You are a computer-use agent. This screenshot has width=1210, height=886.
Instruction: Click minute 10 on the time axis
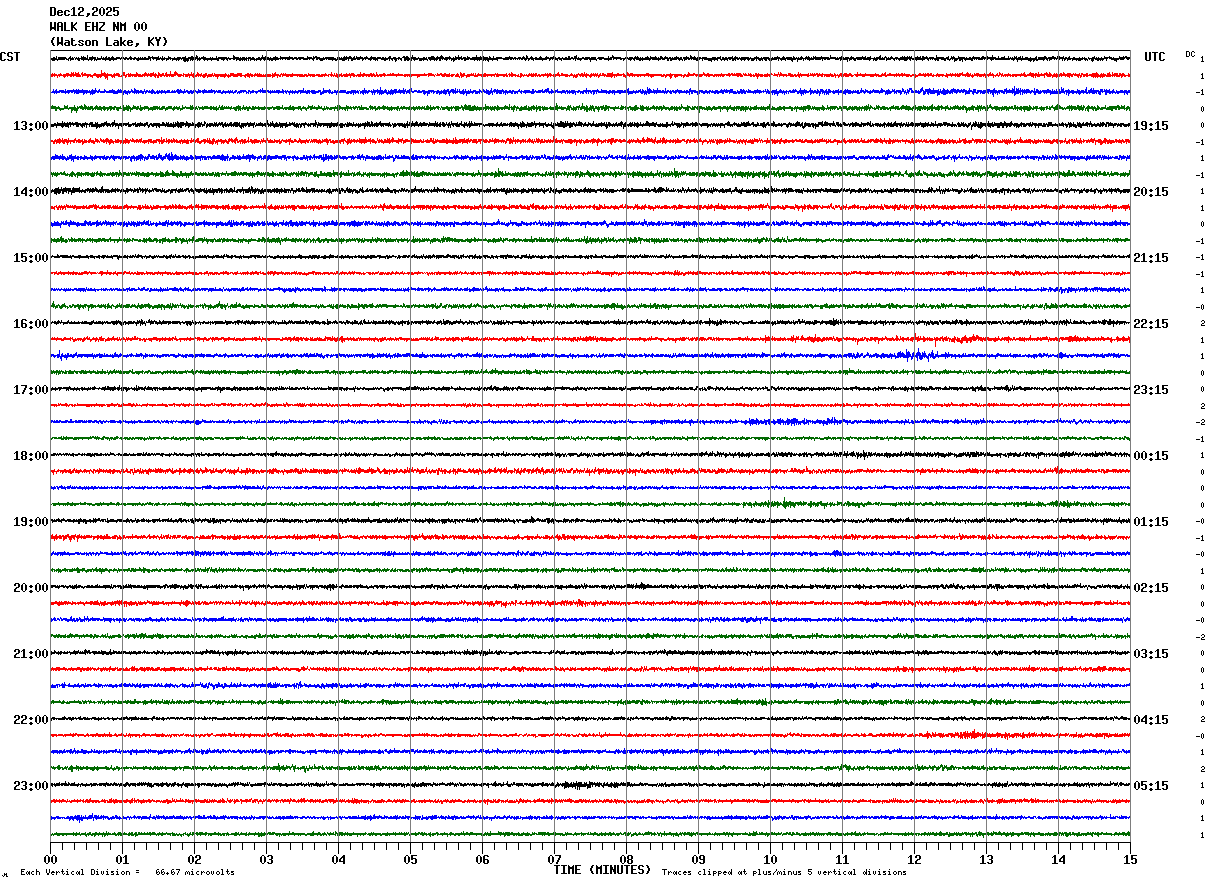(770, 859)
